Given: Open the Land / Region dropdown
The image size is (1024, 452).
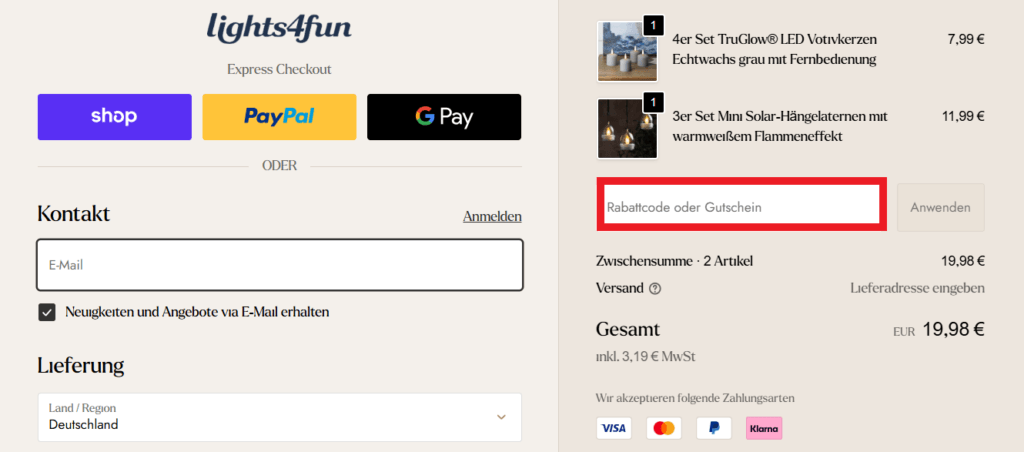Looking at the screenshot, I should [x=279, y=417].
